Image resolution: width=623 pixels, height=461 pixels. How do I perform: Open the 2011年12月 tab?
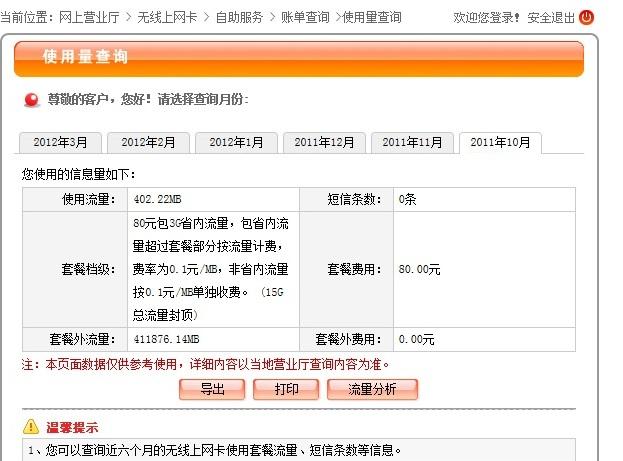pos(324,142)
